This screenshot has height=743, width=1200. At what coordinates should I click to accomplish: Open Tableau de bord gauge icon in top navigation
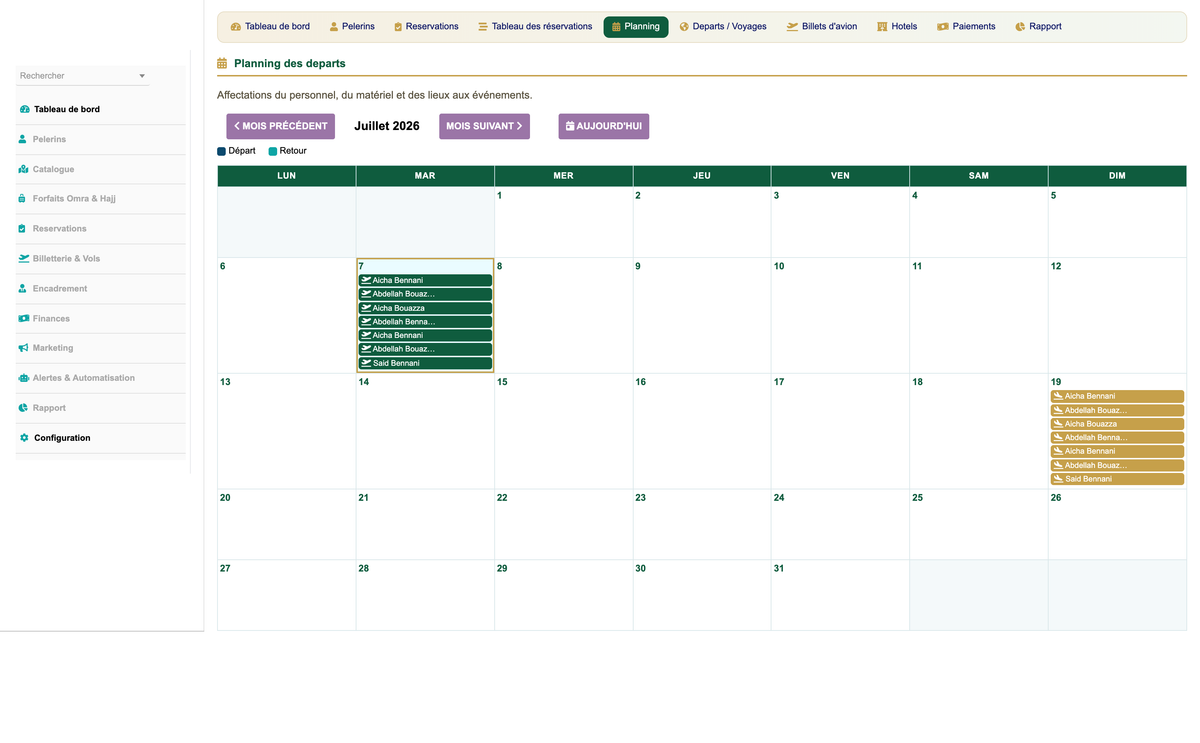[236, 27]
